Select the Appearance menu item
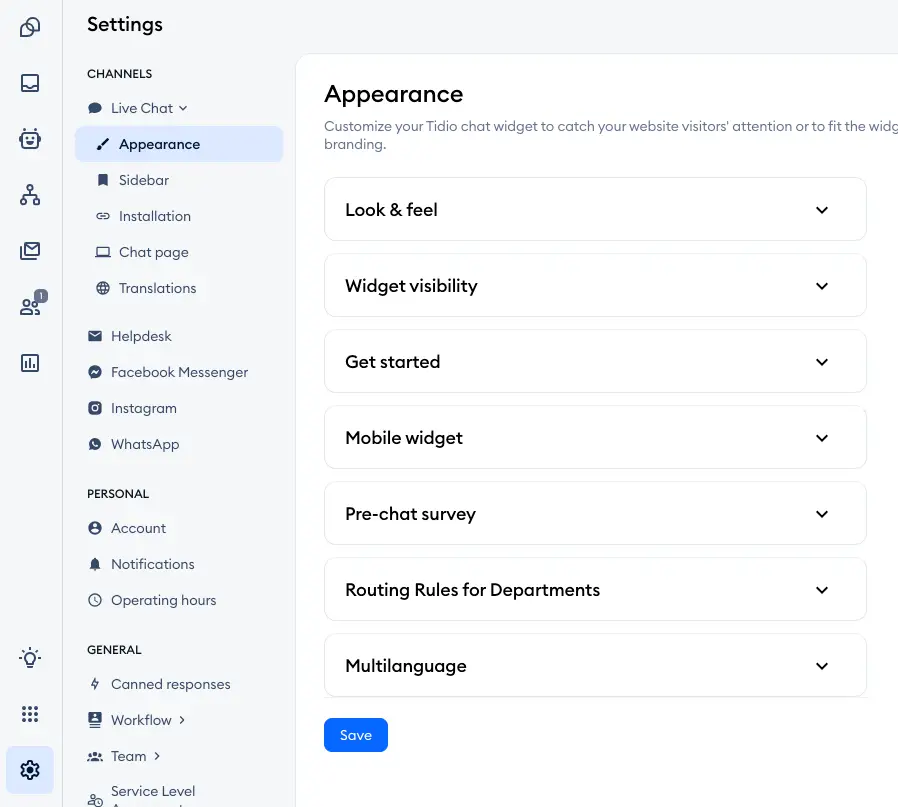The width and height of the screenshot is (898, 807). [x=179, y=144]
